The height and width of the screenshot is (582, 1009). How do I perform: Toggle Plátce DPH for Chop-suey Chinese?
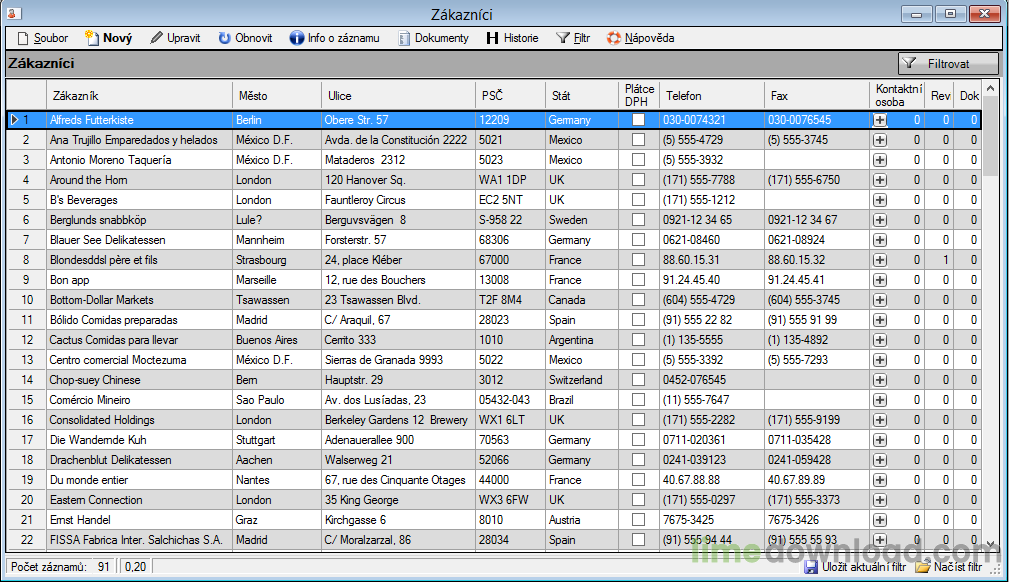click(638, 380)
